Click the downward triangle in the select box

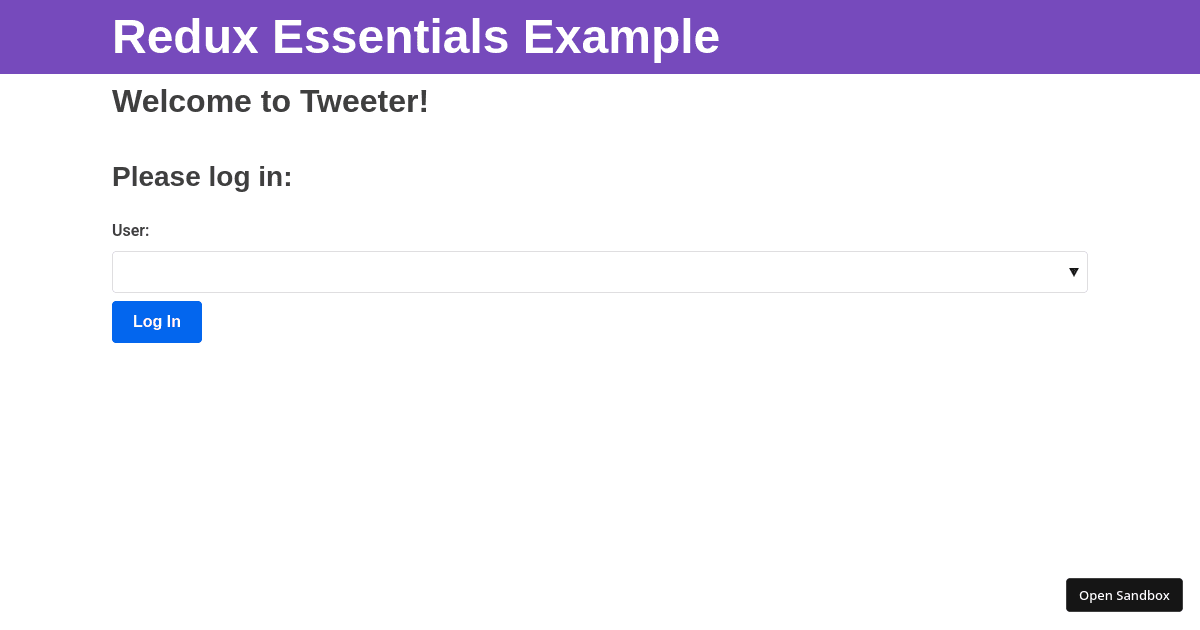click(x=1074, y=271)
